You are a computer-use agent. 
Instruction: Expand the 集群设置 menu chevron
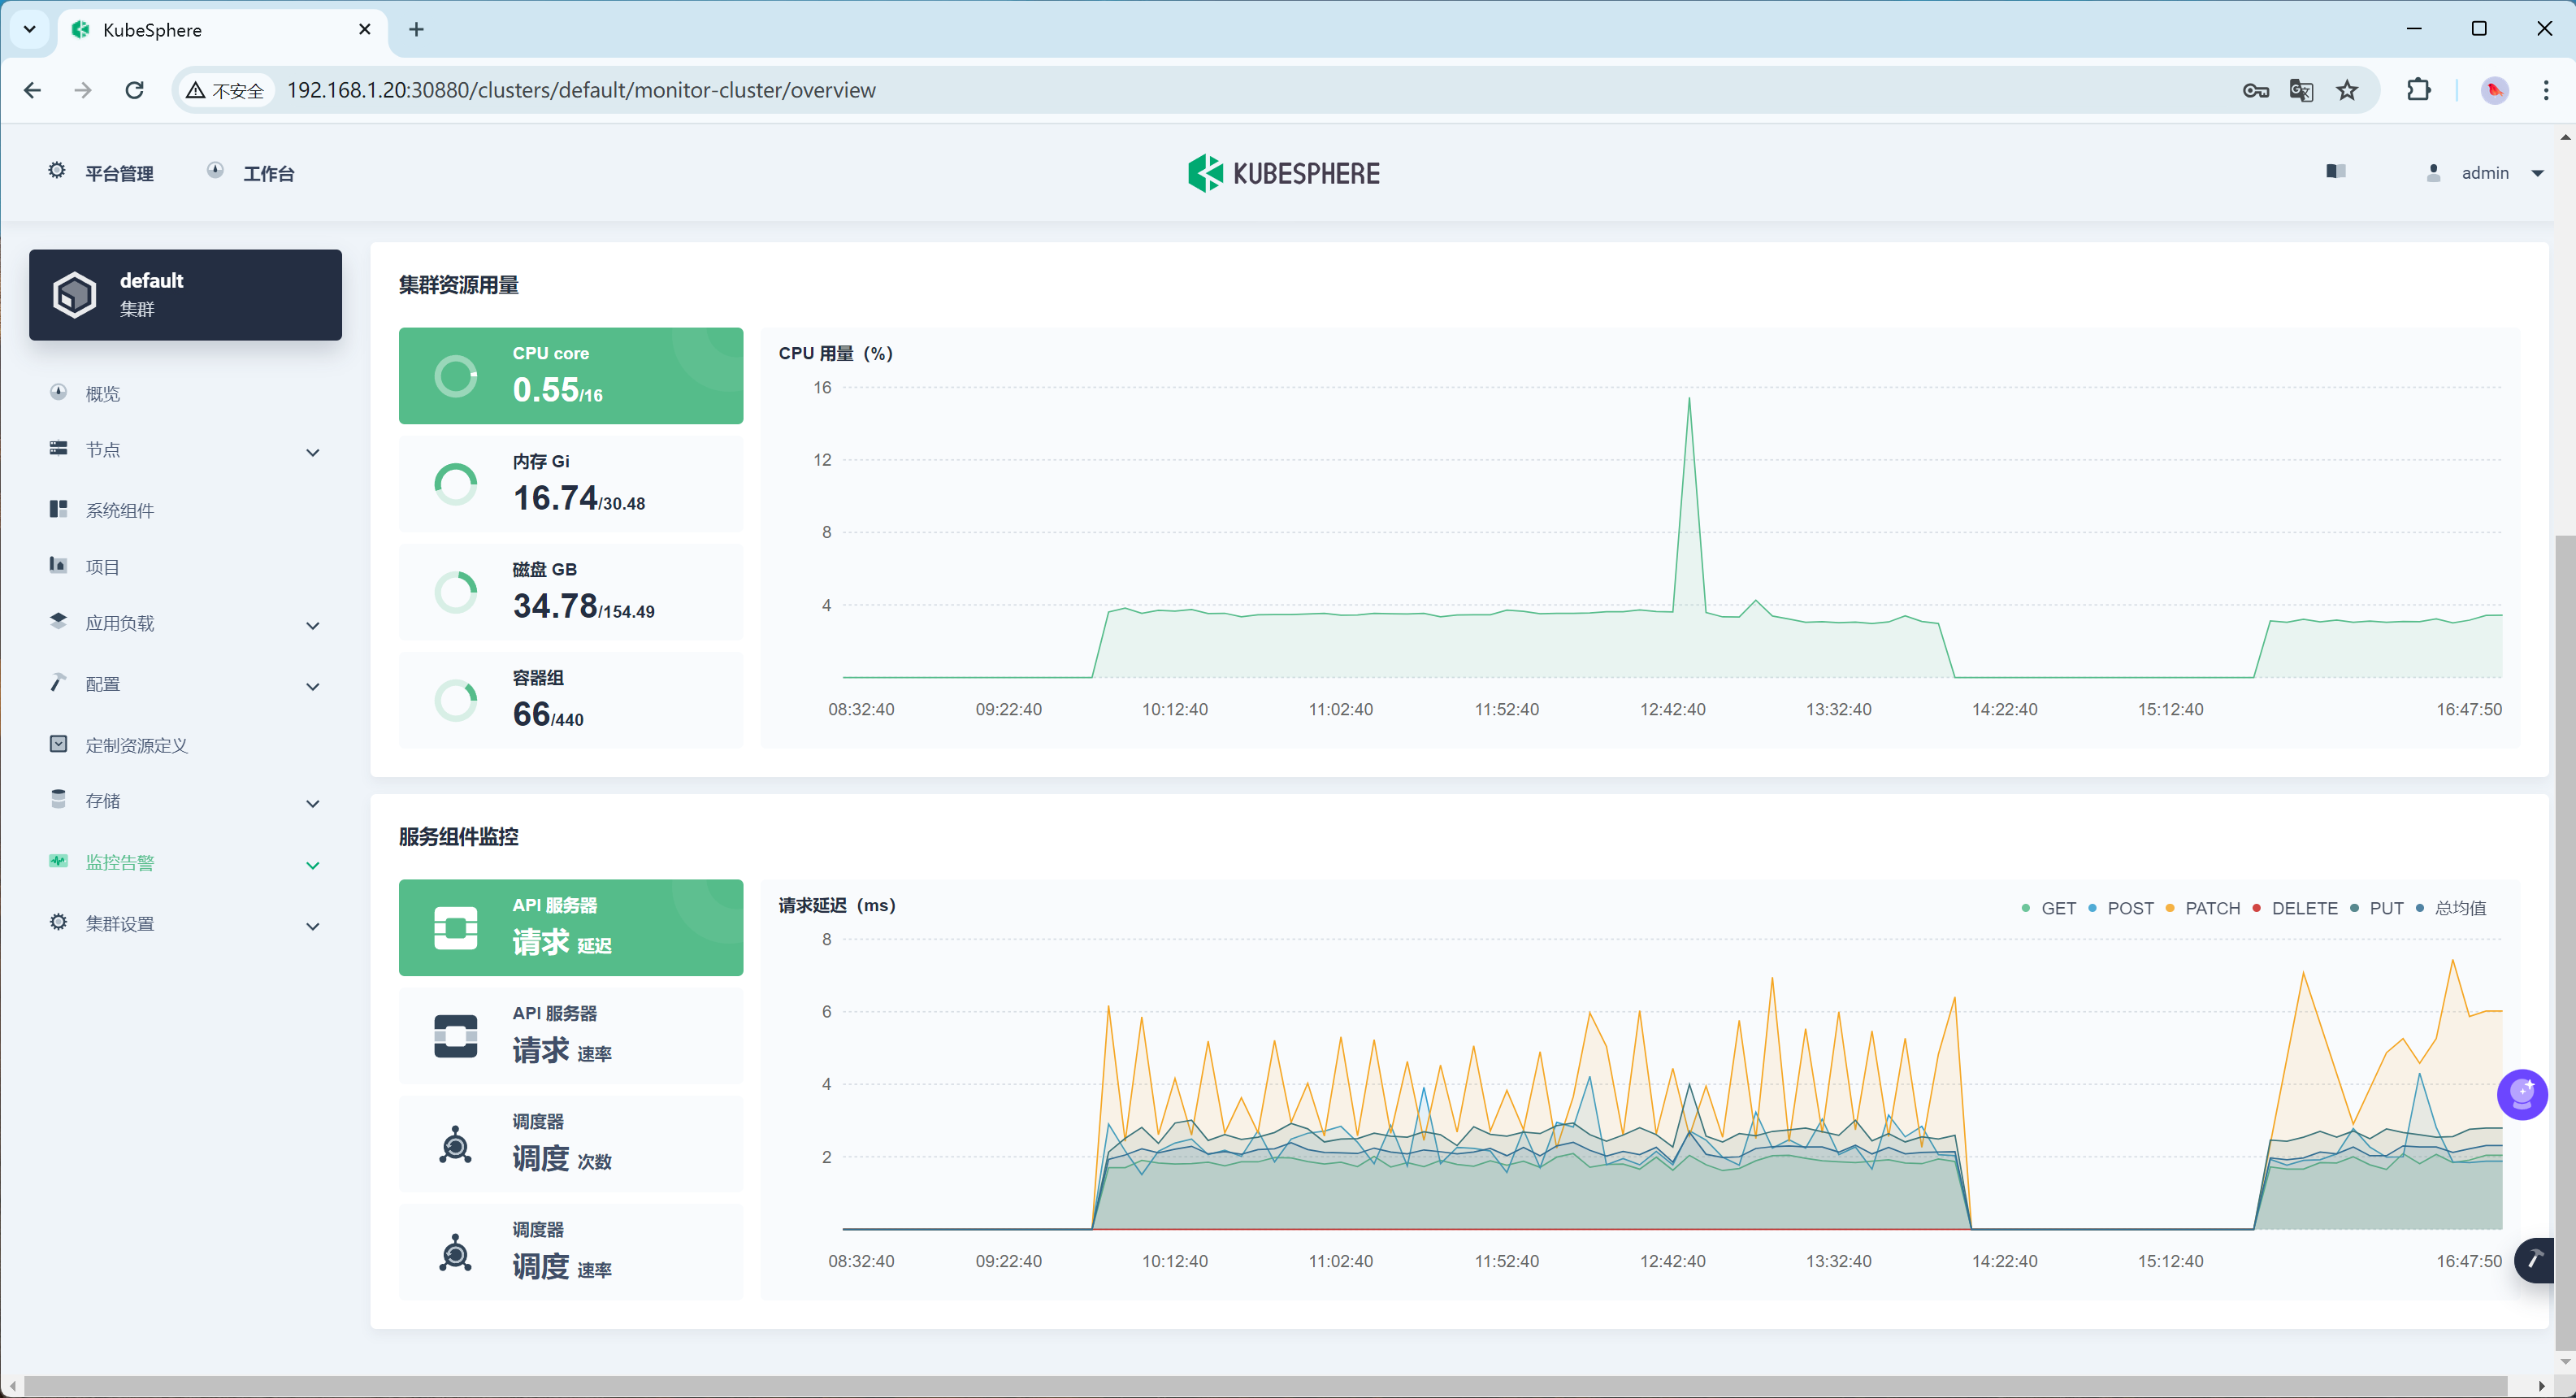coord(312,926)
